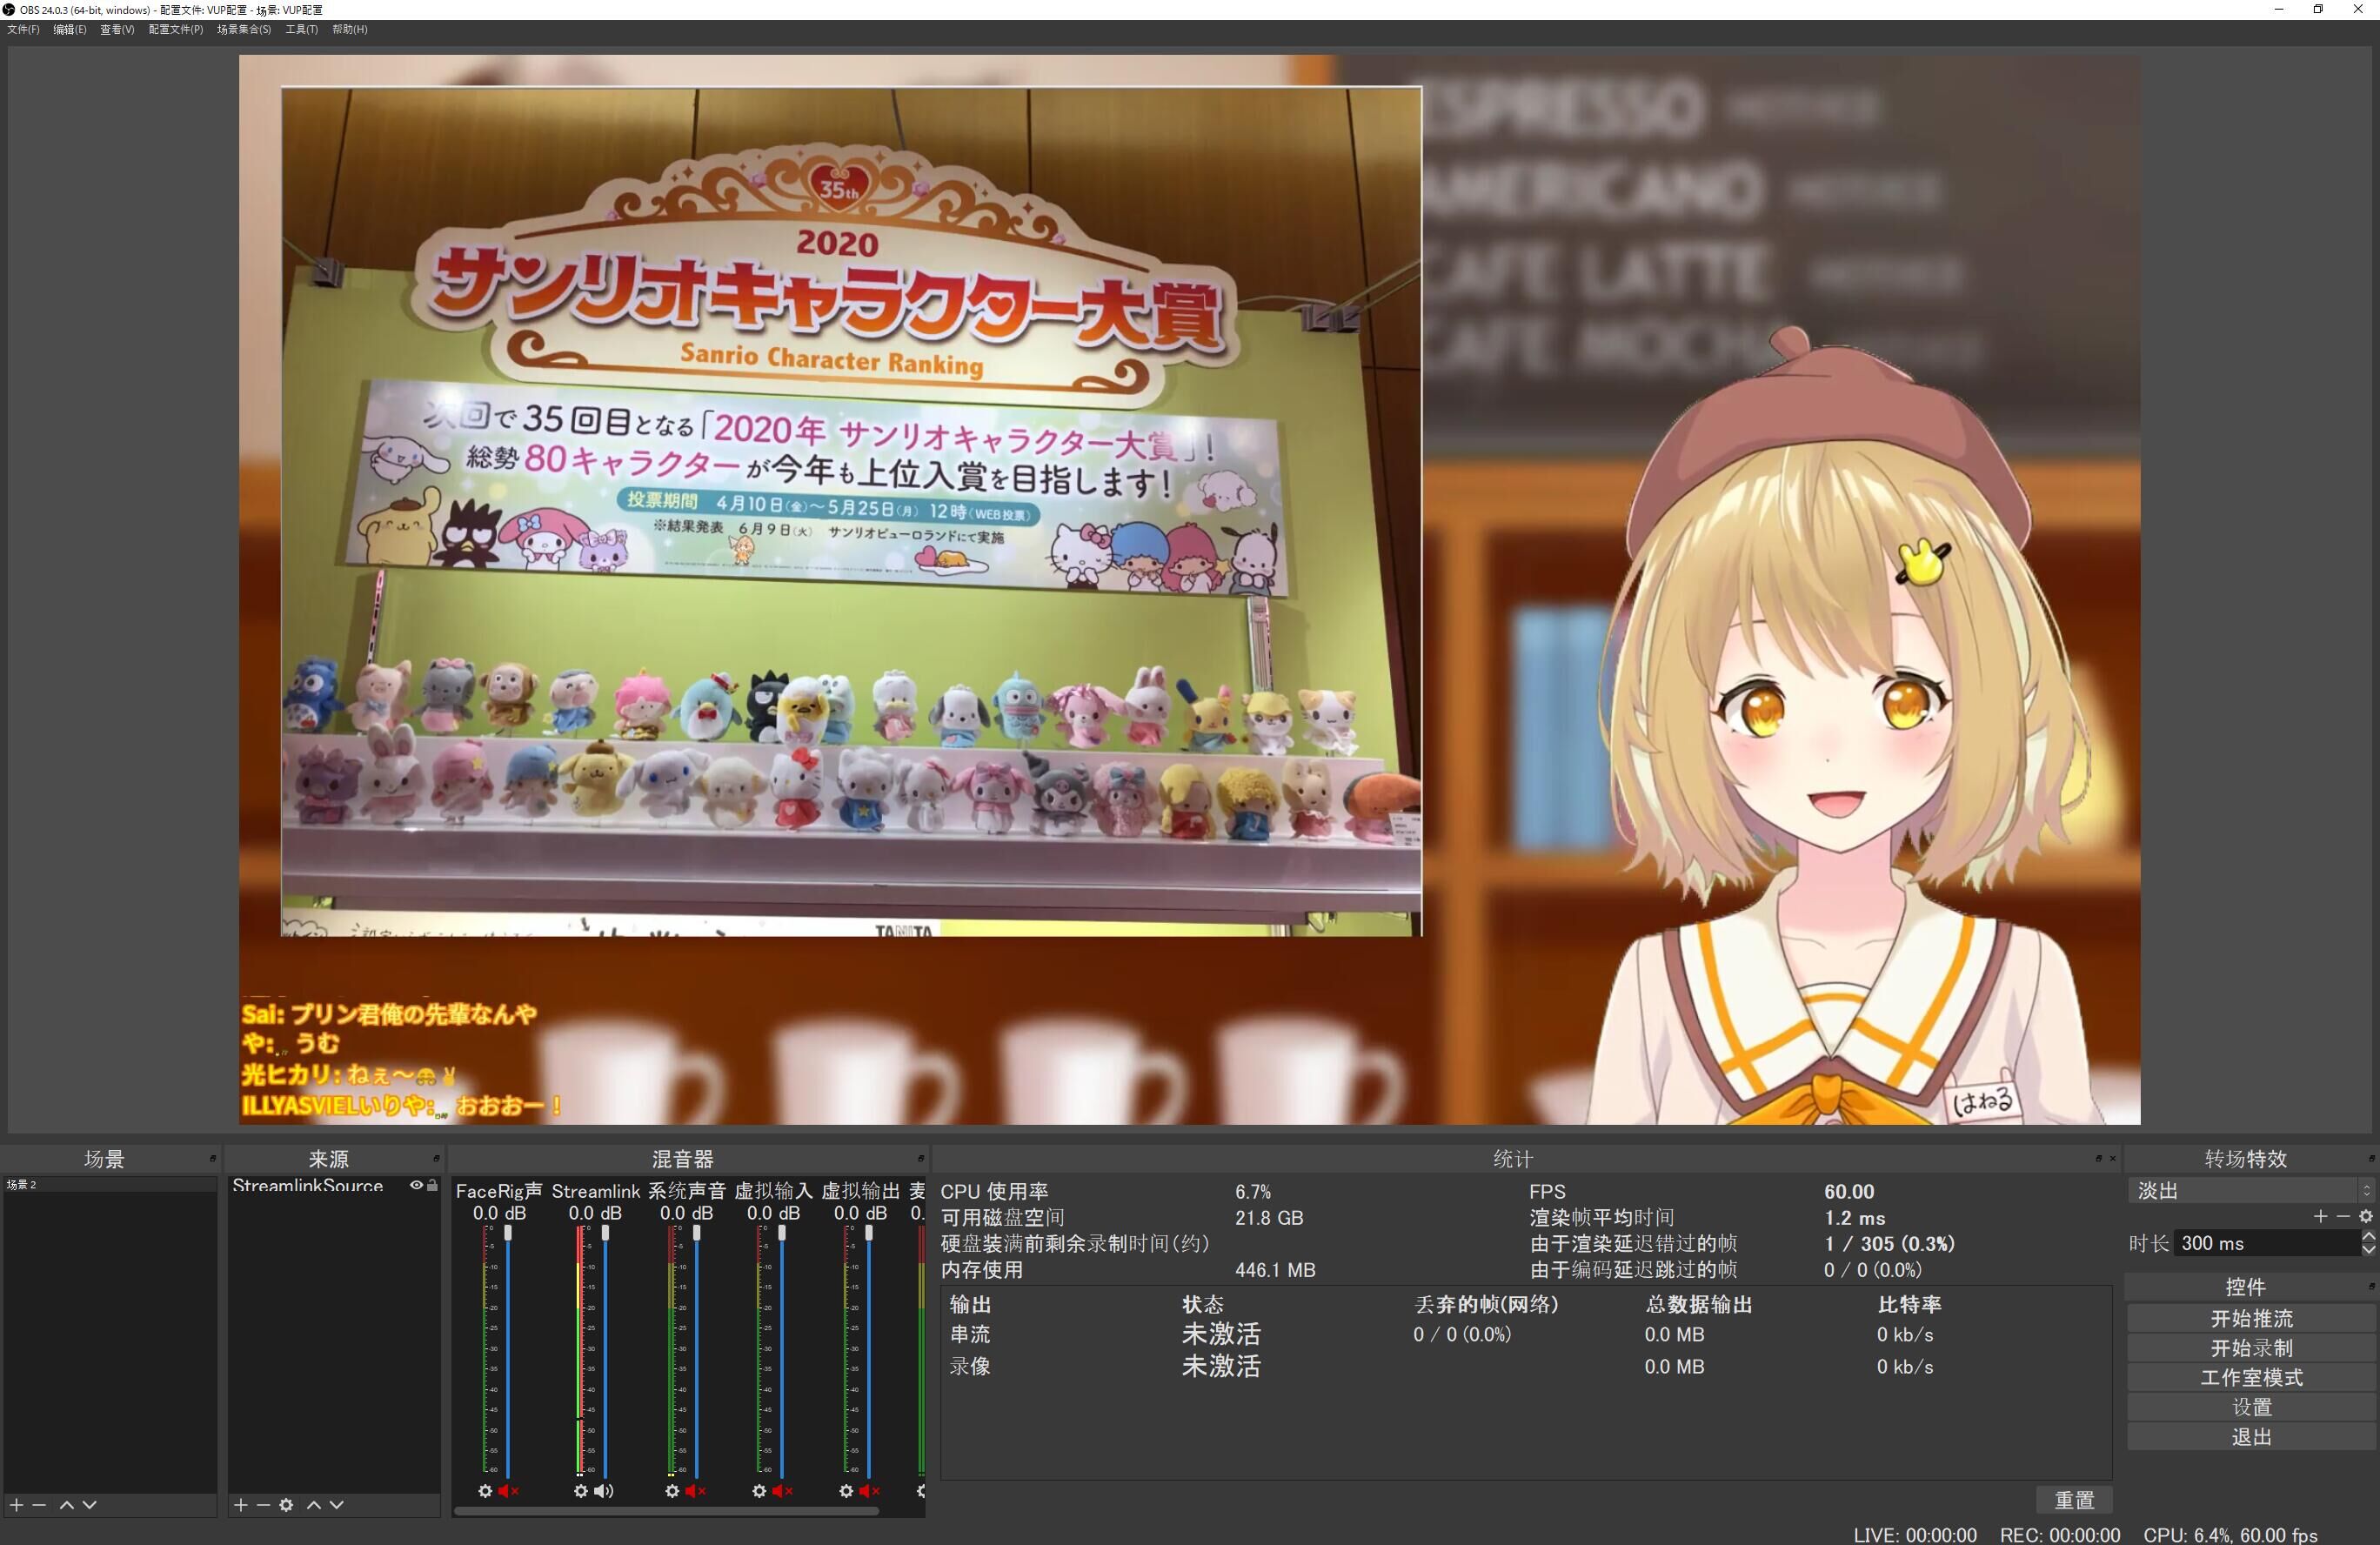The height and width of the screenshot is (1545, 2380).
Task: Mute the Streamlink audio channel
Action: click(604, 1491)
